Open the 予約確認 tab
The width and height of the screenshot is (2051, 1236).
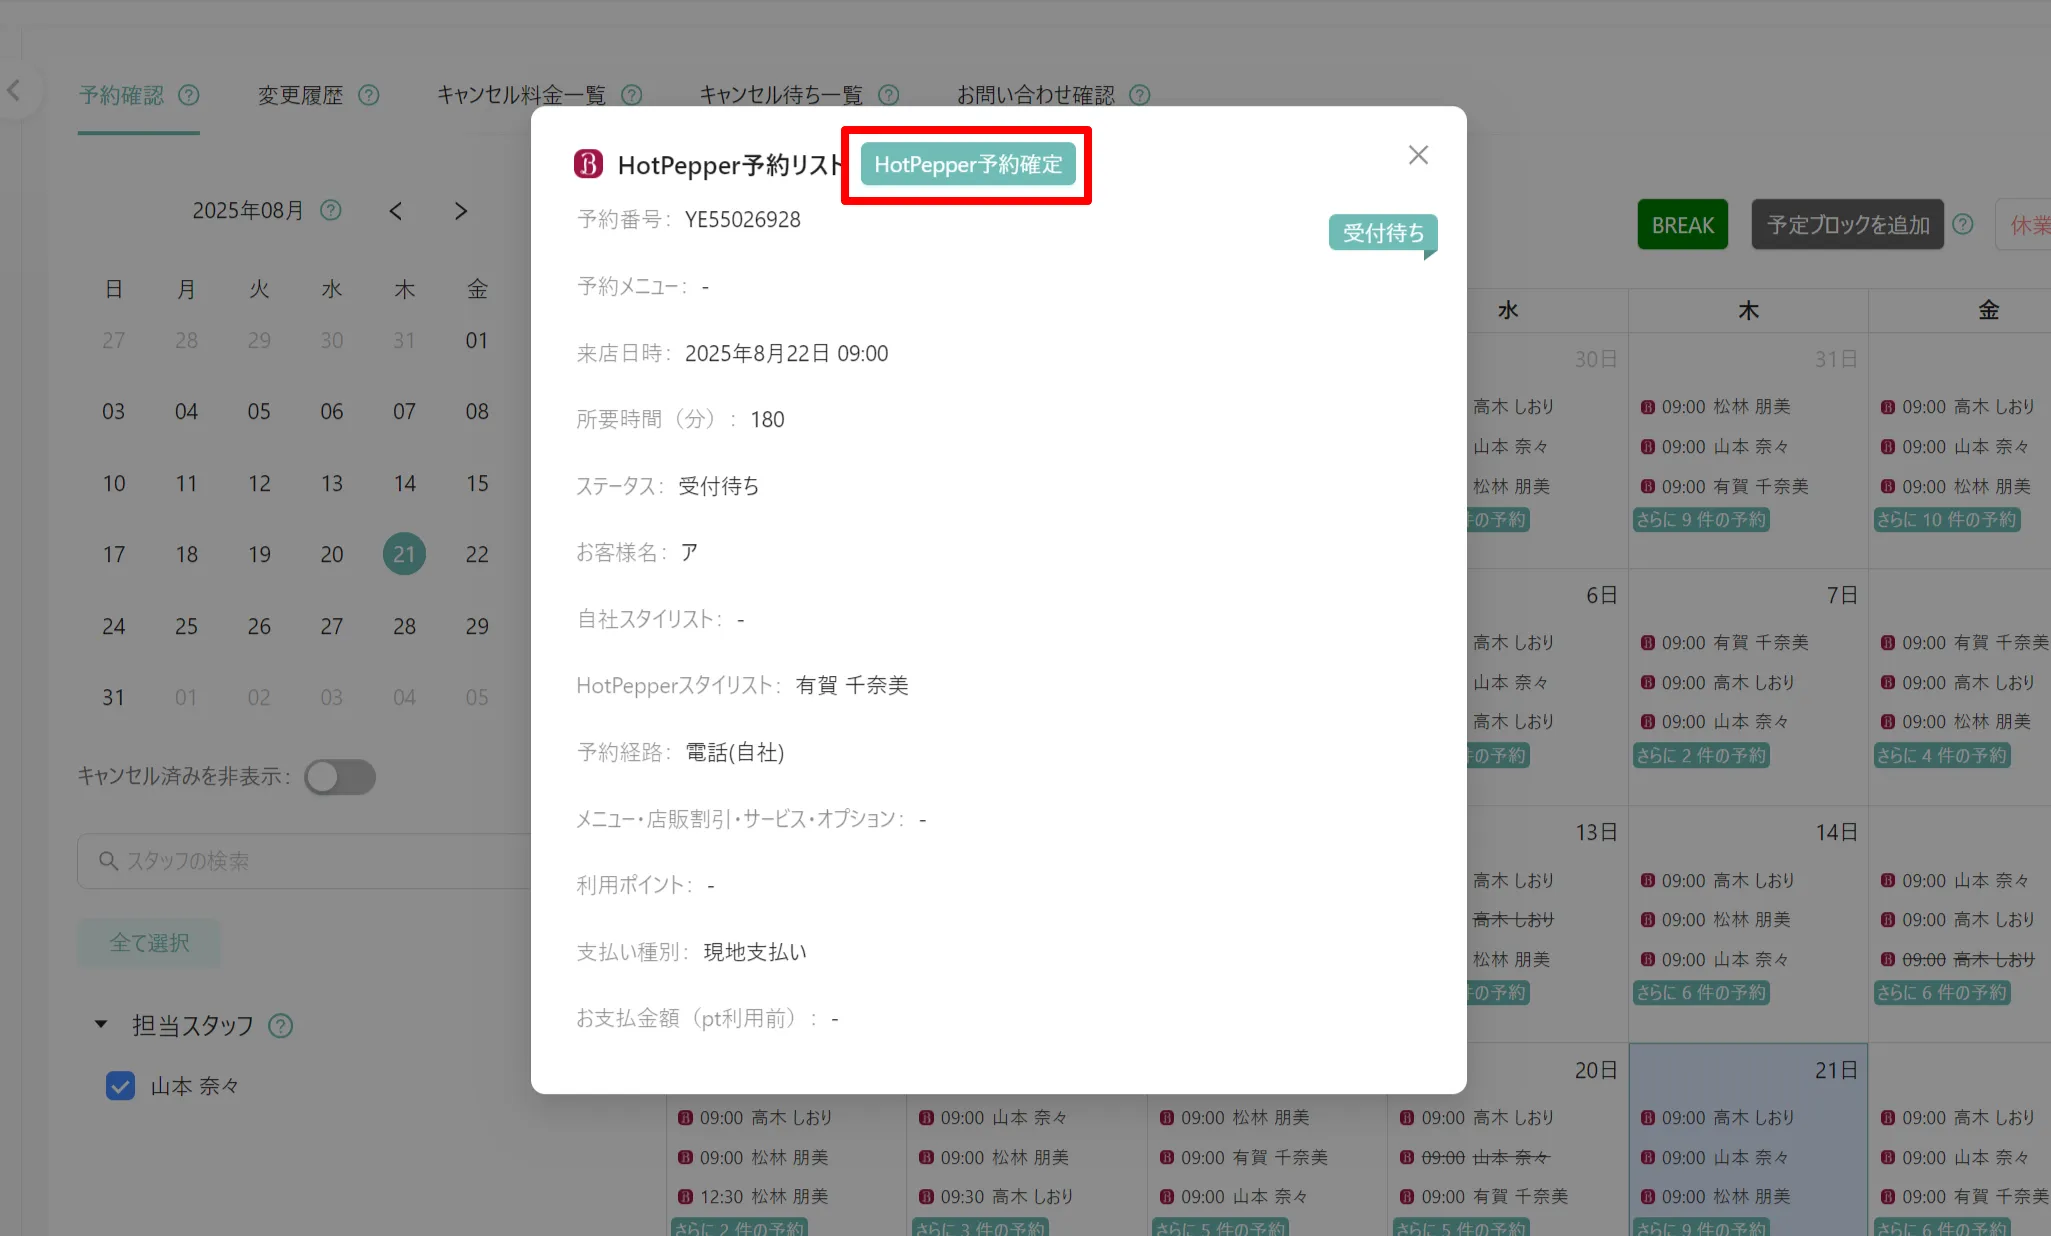click(x=121, y=95)
